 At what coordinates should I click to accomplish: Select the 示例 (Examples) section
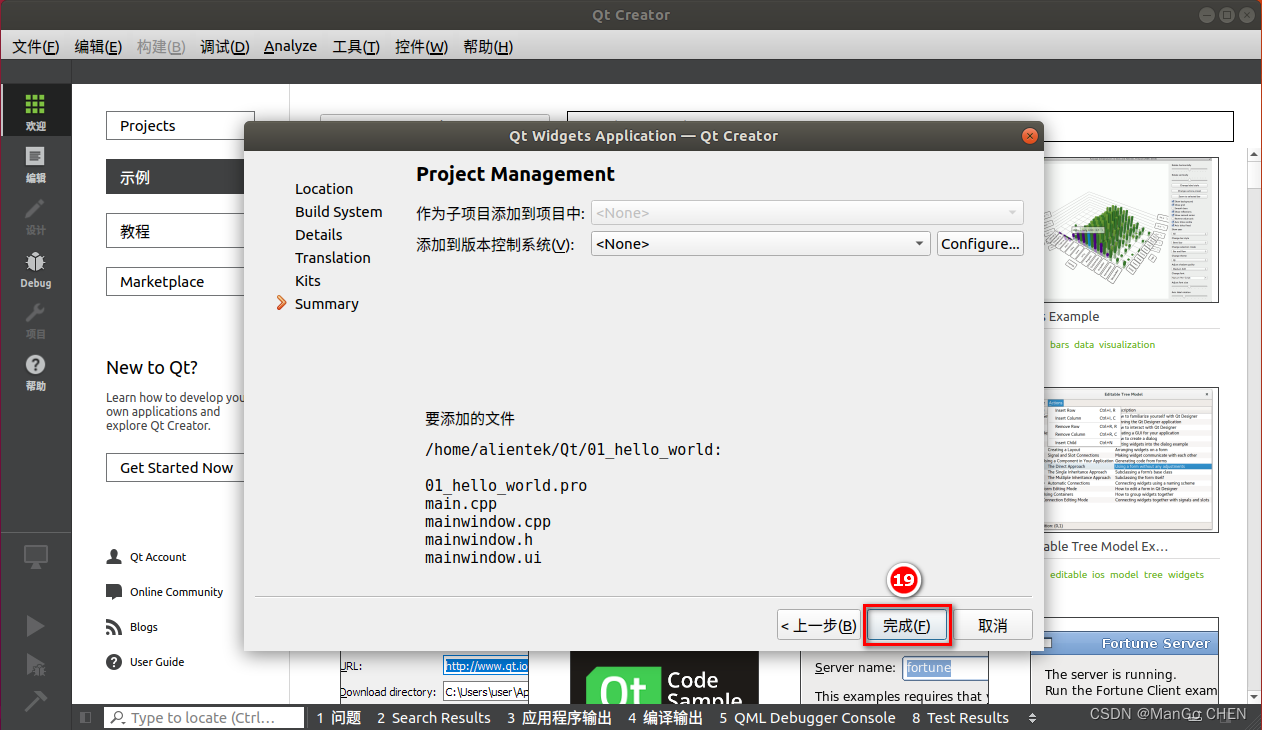tap(176, 177)
